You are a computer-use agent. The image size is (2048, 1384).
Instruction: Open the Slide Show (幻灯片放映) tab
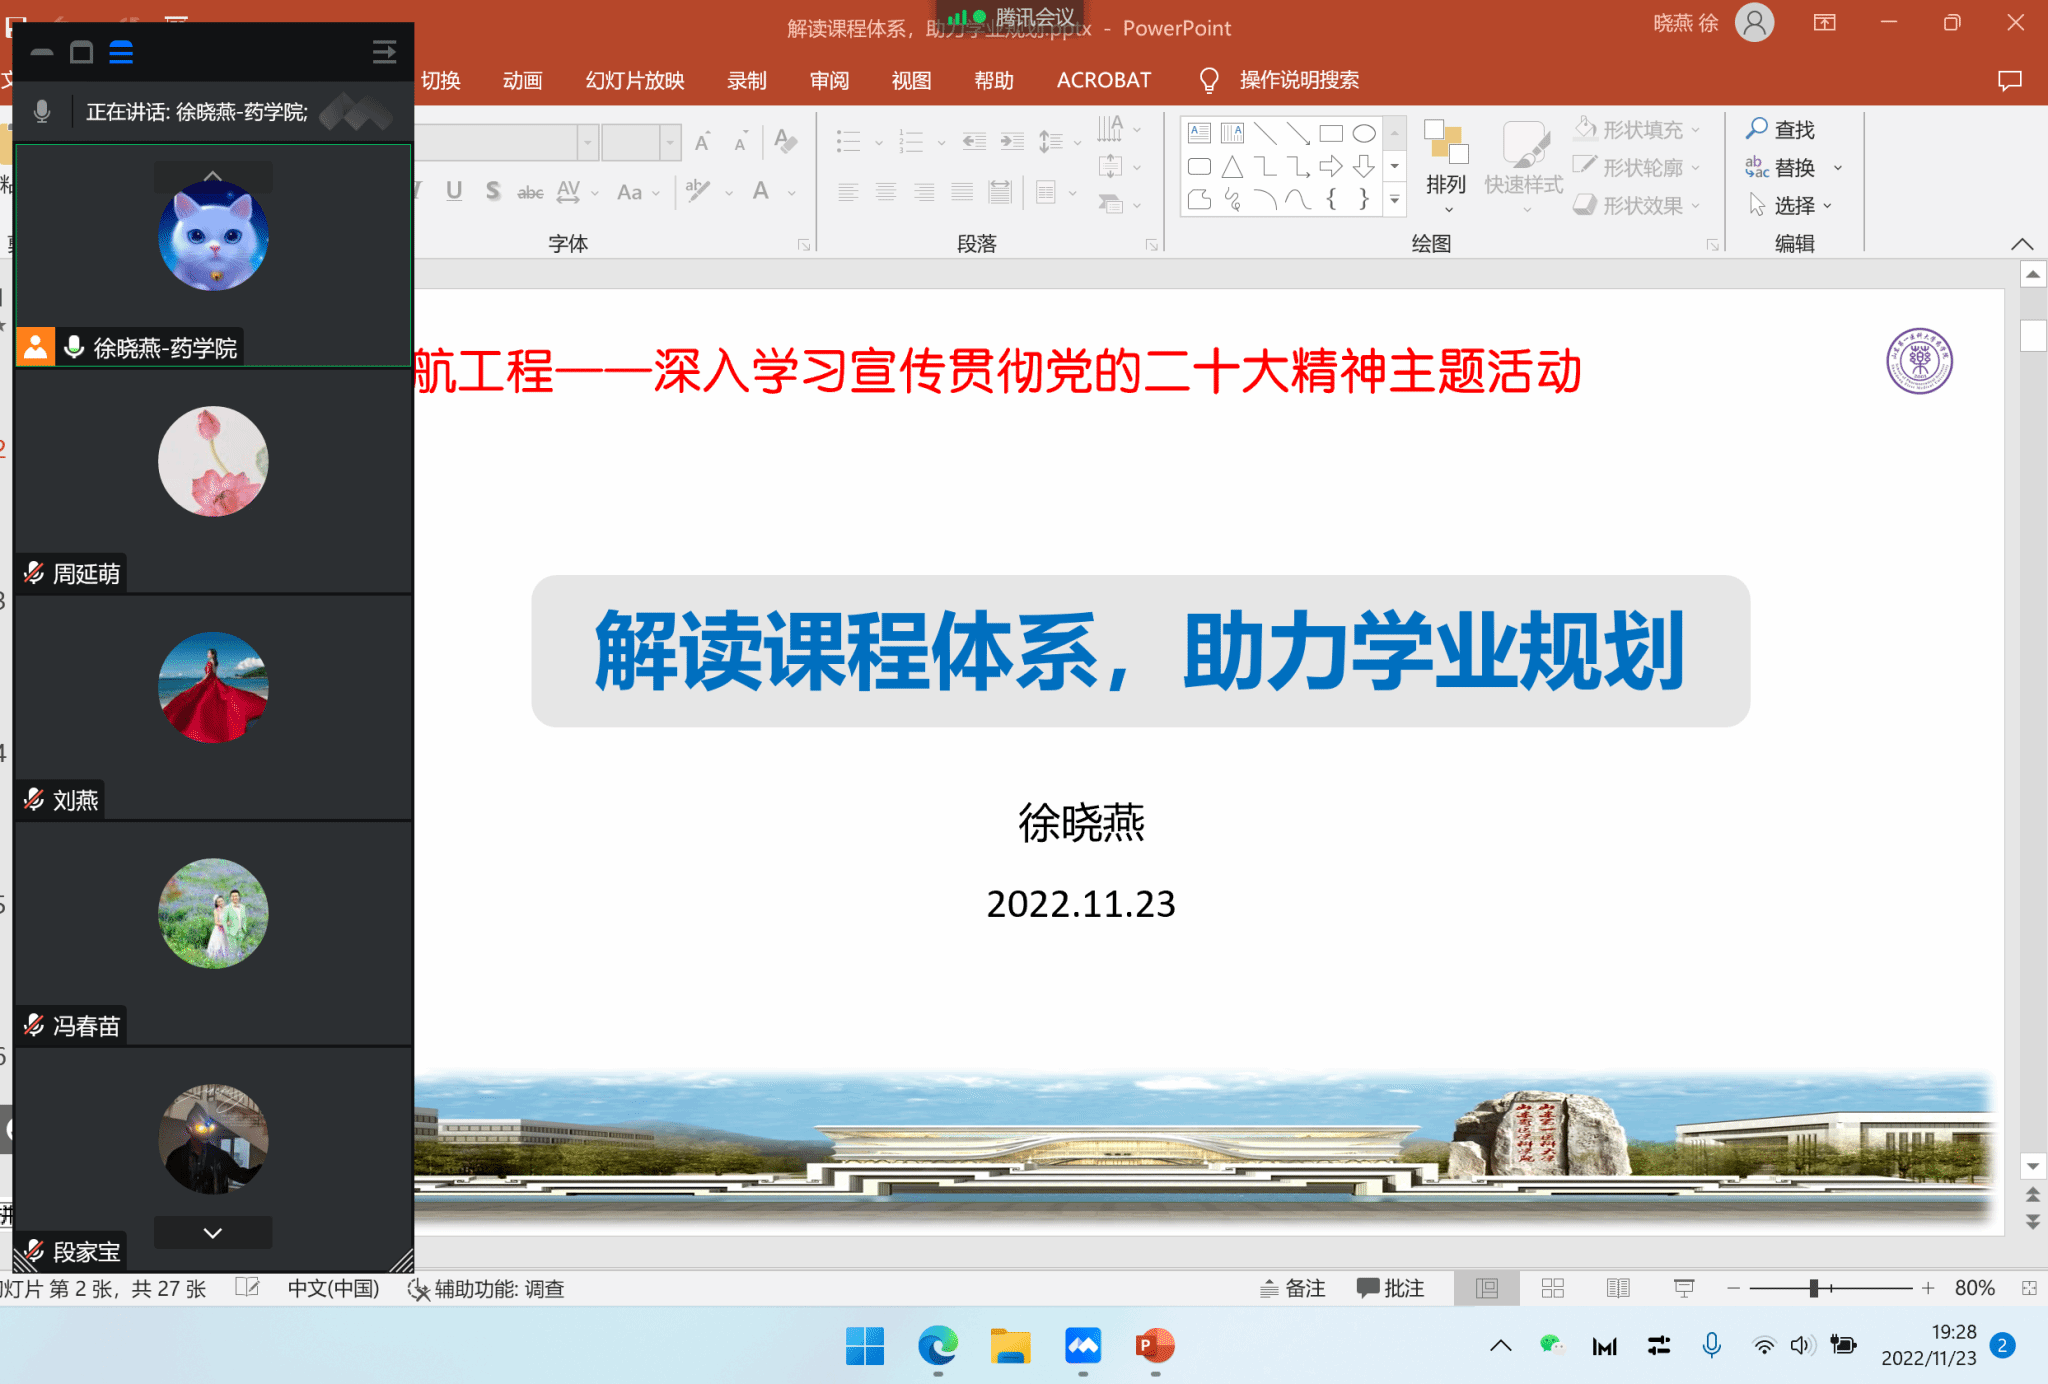pos(635,80)
